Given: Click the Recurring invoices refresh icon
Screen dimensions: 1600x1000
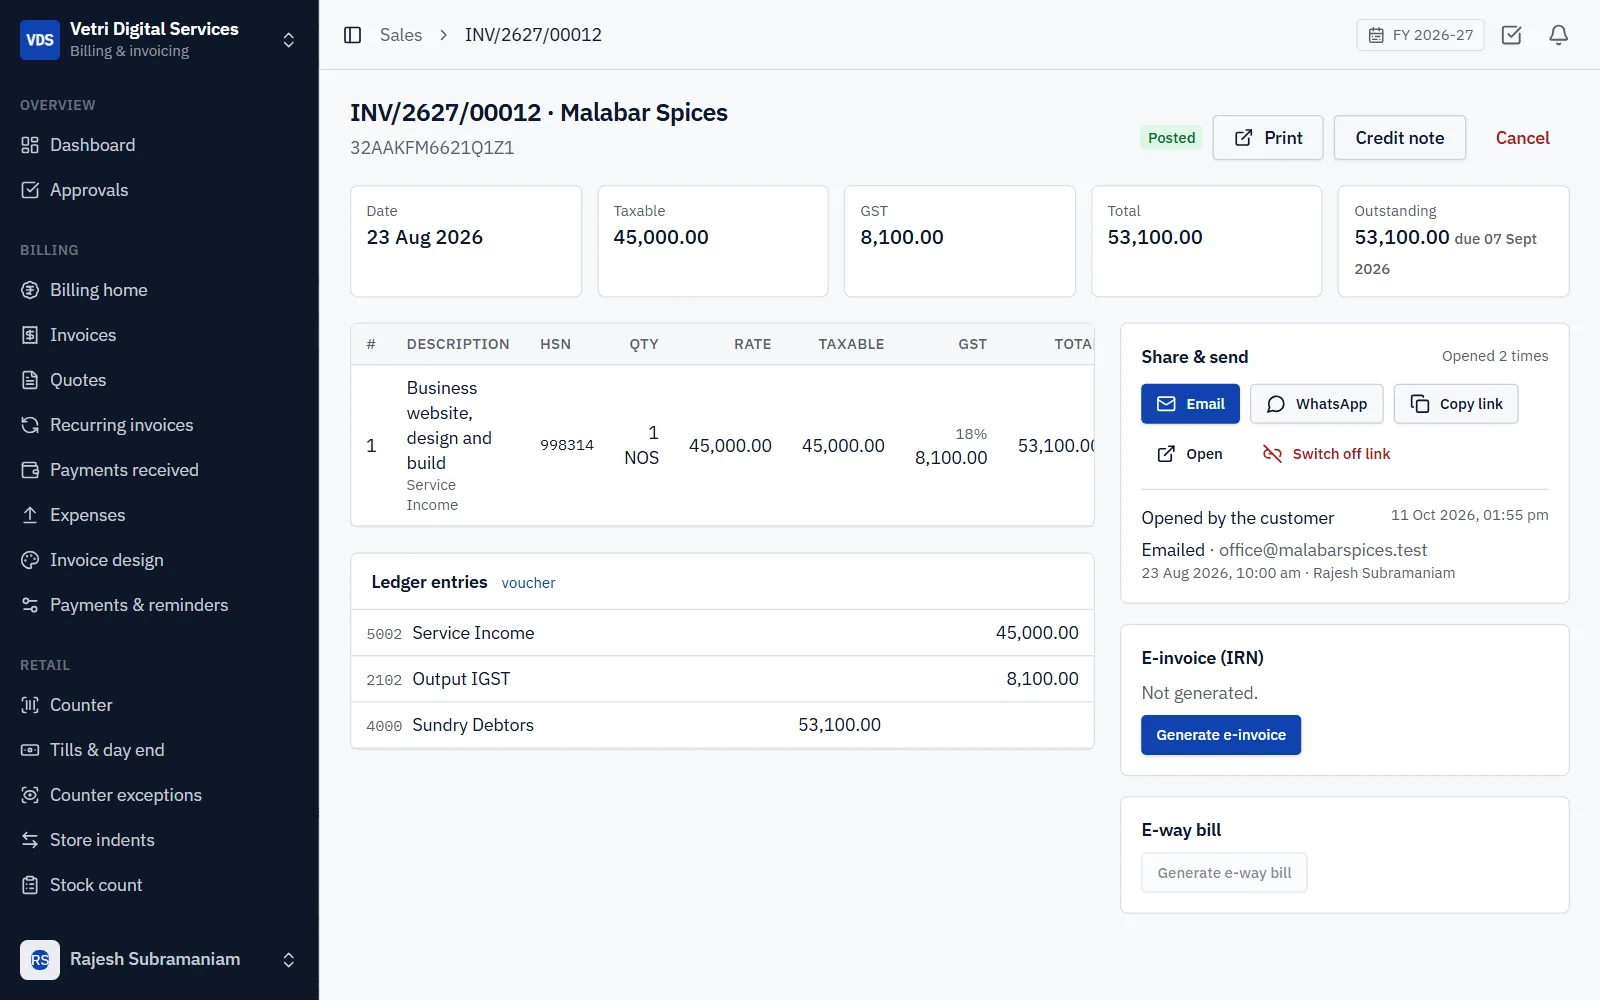Looking at the screenshot, I should click(30, 425).
